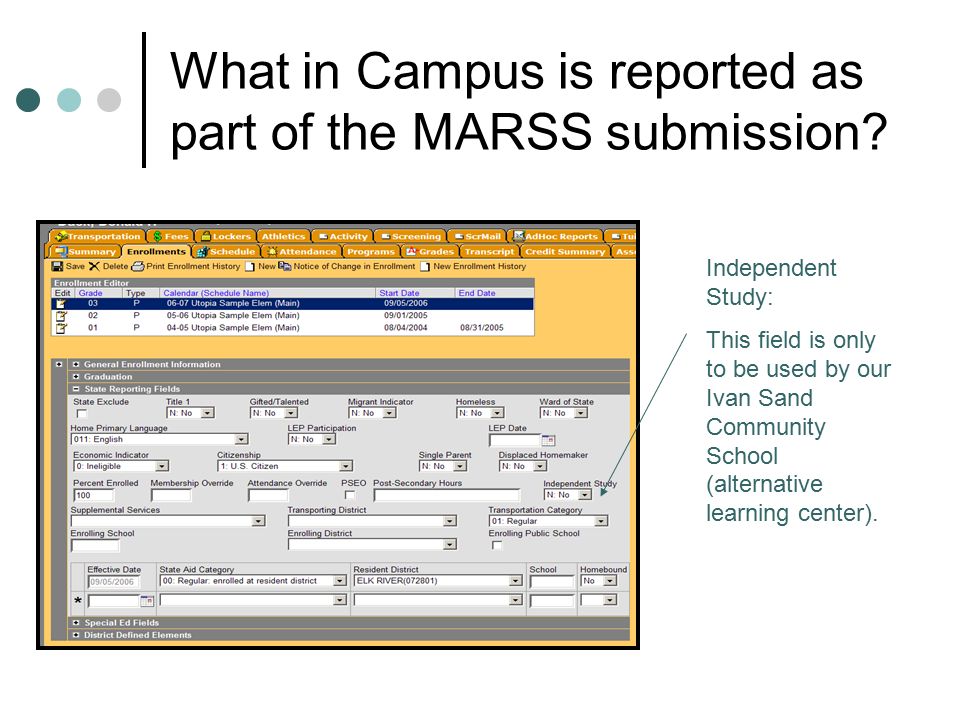The height and width of the screenshot is (720, 960).
Task: Open the Displaced Homemaker dropdown
Action: pyautogui.click(x=540, y=467)
